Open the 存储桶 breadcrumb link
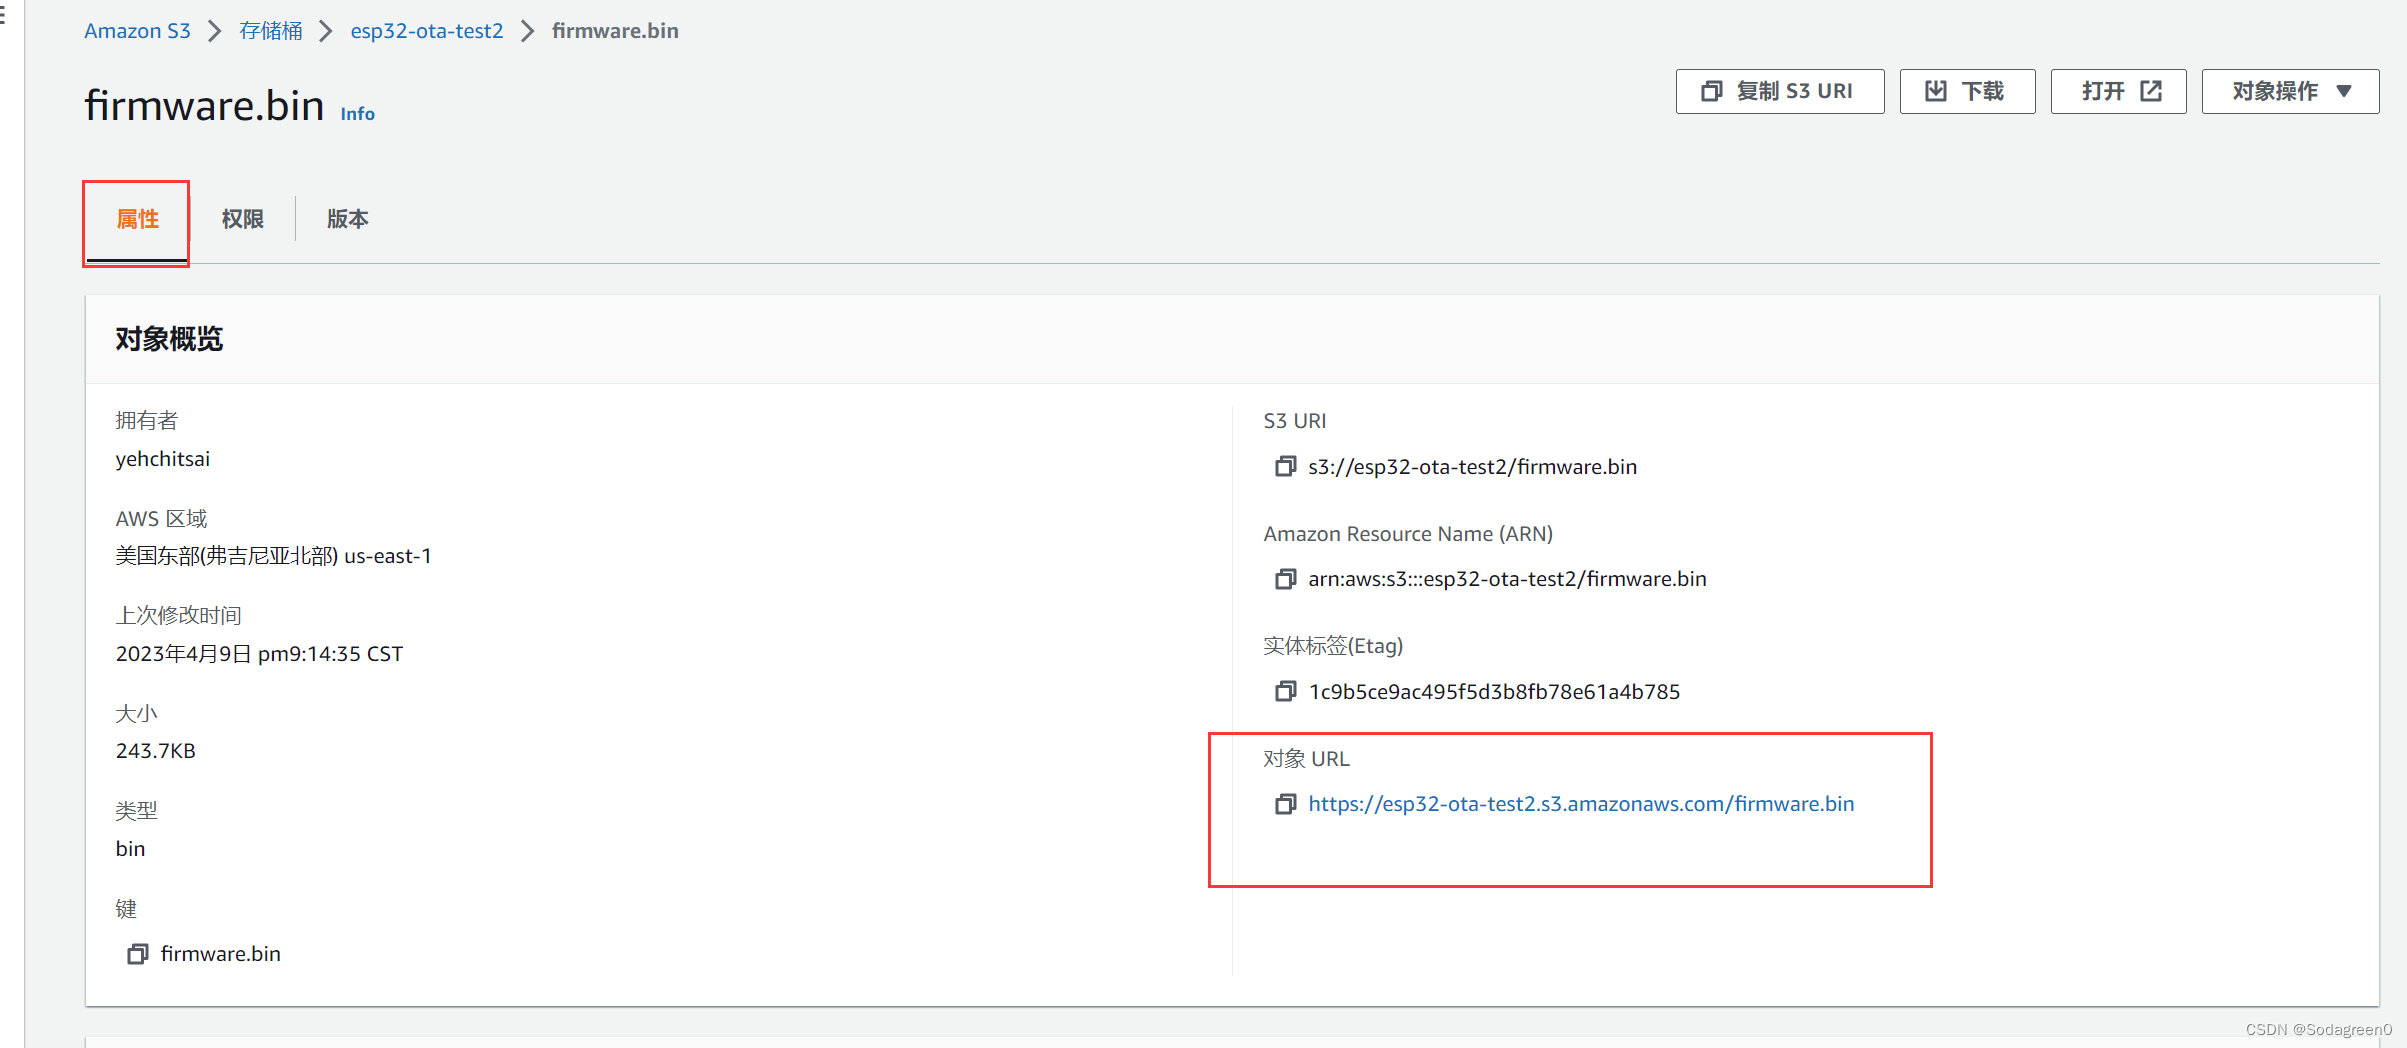Viewport: 2407px width, 1048px height. tap(271, 31)
